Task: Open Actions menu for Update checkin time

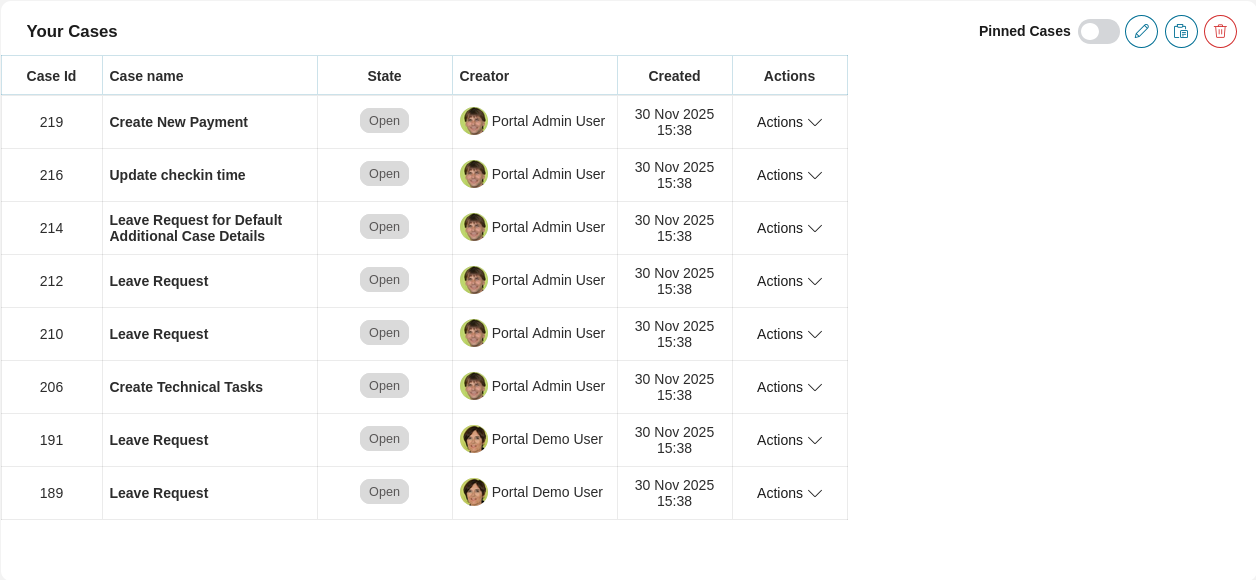Action: [x=789, y=175]
